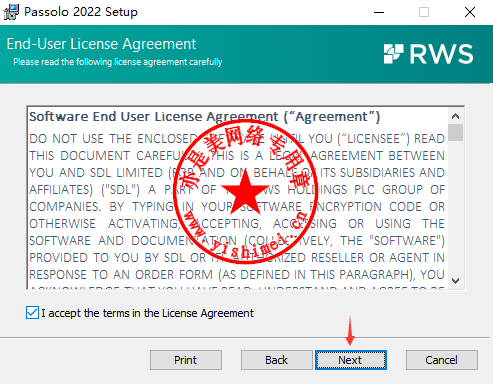The image size is (493, 384).
Task: Click the Software End User License Agreement heading
Action: click(x=204, y=117)
